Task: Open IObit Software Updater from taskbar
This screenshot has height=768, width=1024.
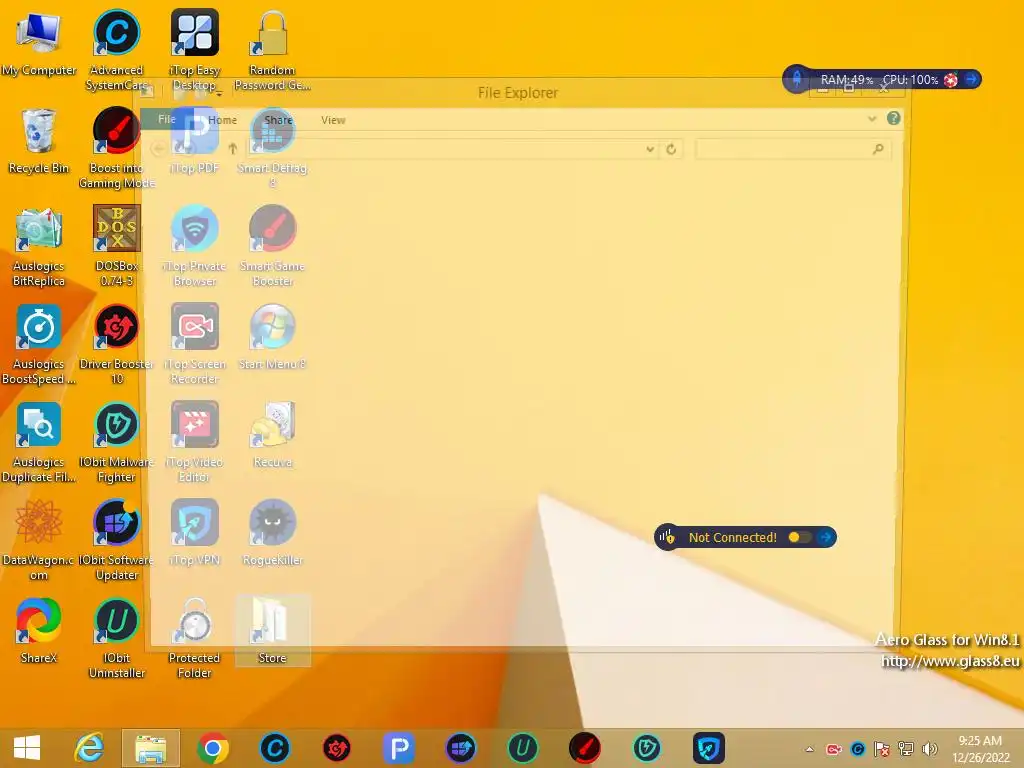Action: coord(460,748)
